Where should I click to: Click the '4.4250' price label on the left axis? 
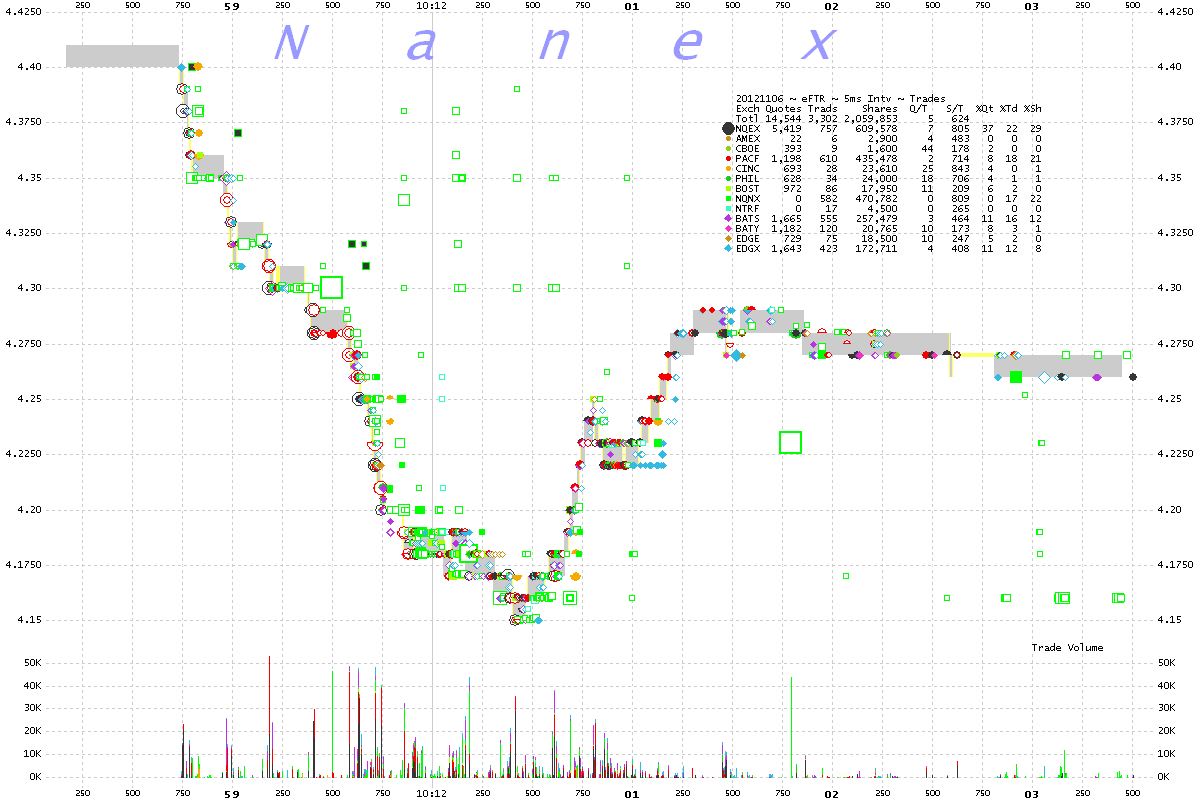[x=24, y=12]
